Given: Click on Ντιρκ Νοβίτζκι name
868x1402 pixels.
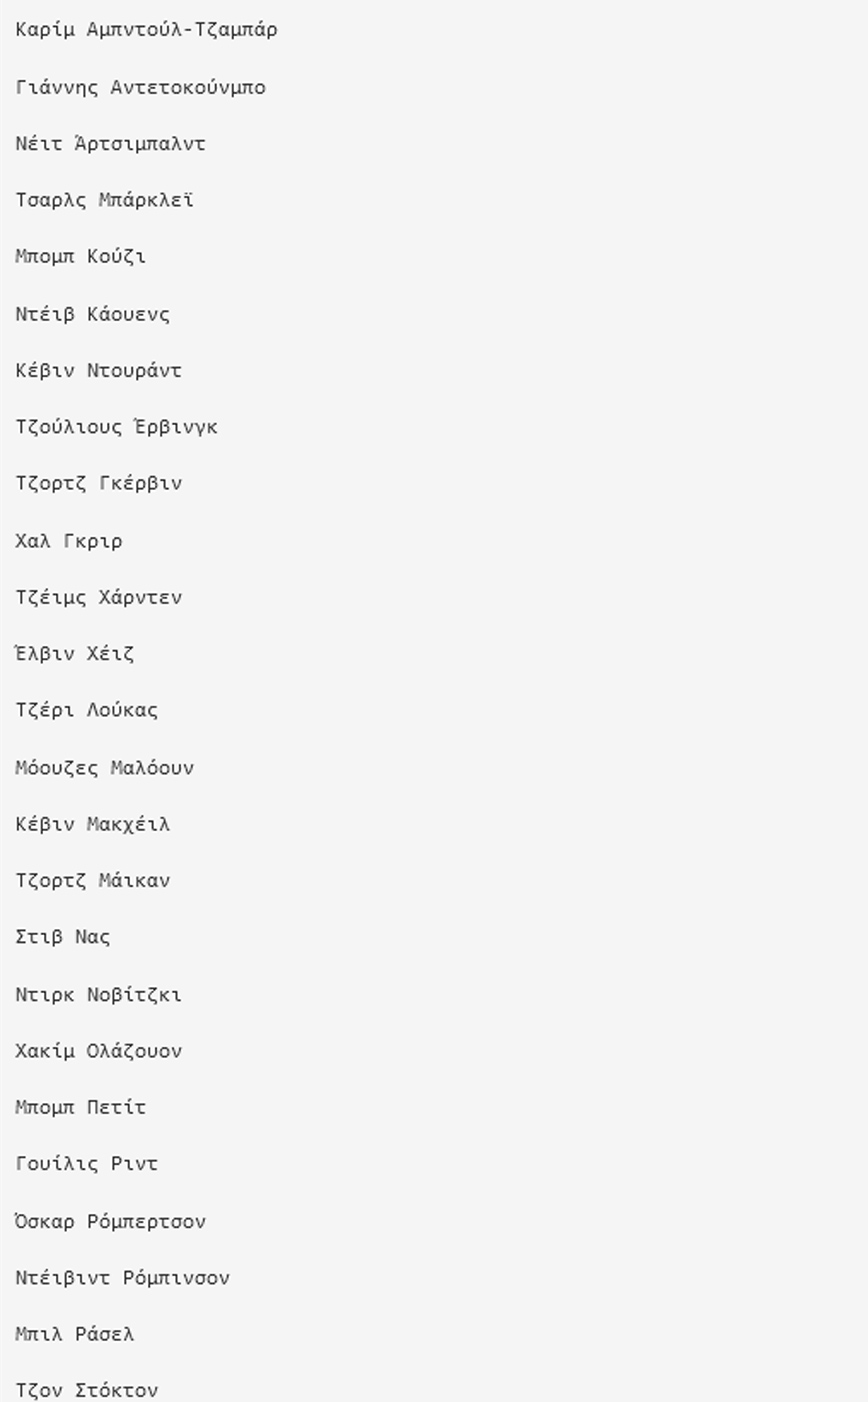Looking at the screenshot, I should pos(98,995).
